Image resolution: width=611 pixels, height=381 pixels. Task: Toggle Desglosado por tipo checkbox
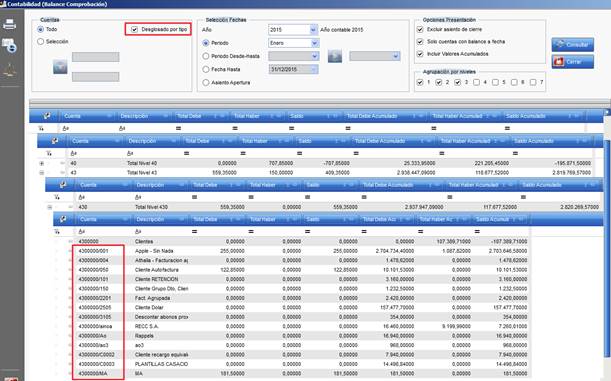tap(134, 29)
